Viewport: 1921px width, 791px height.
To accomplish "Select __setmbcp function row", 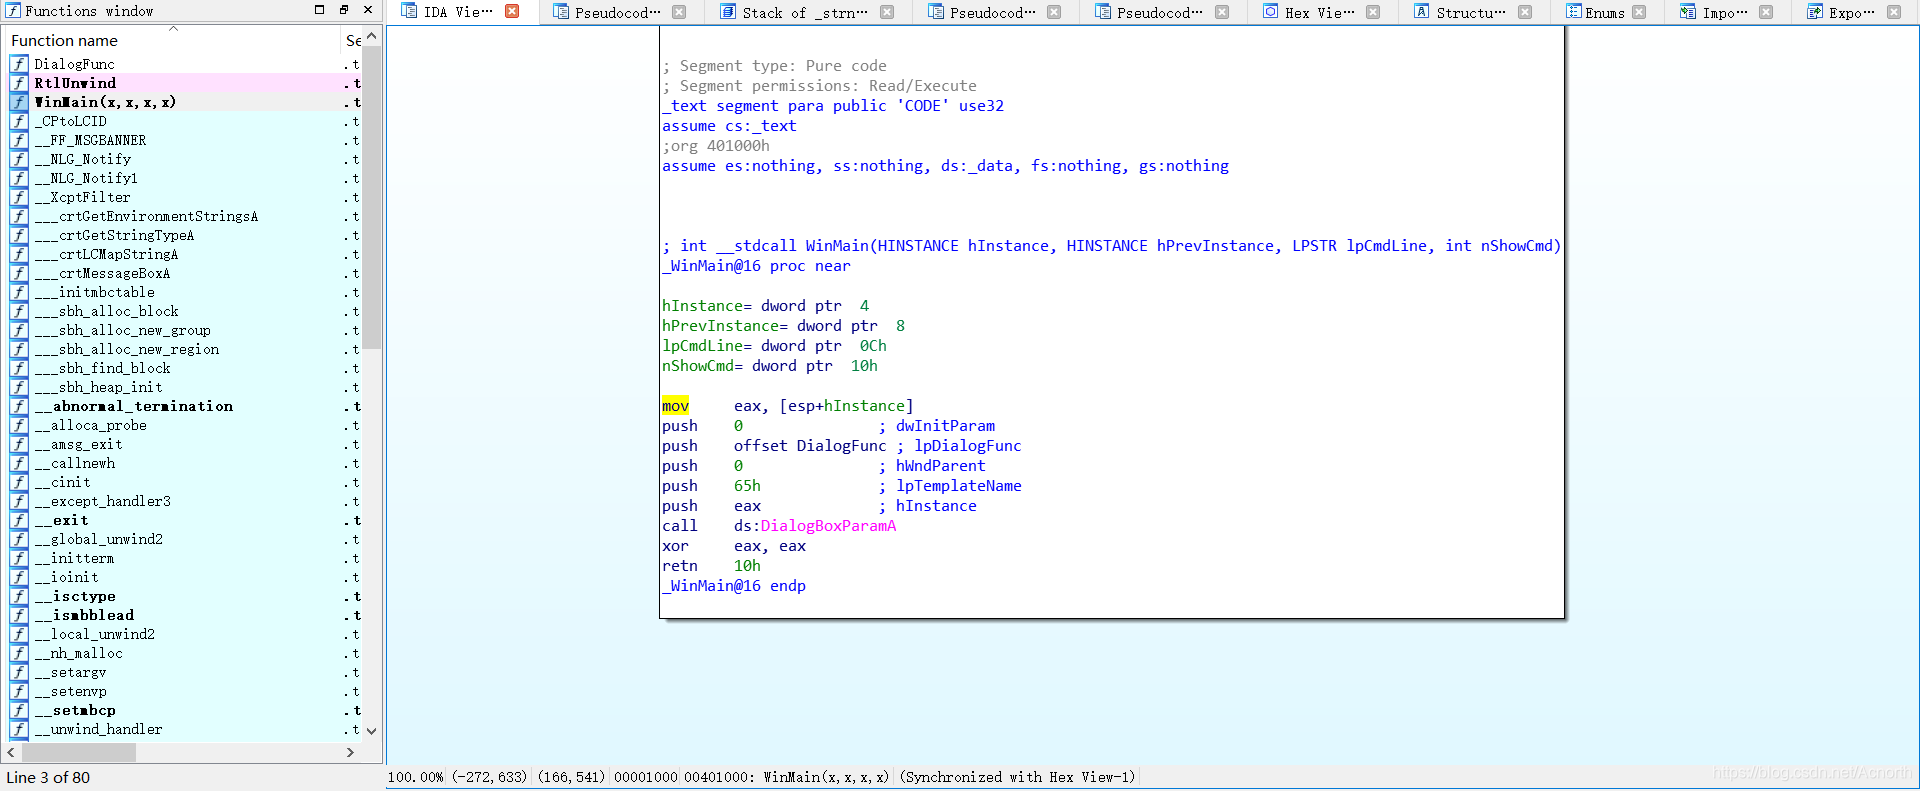I will click(x=185, y=710).
